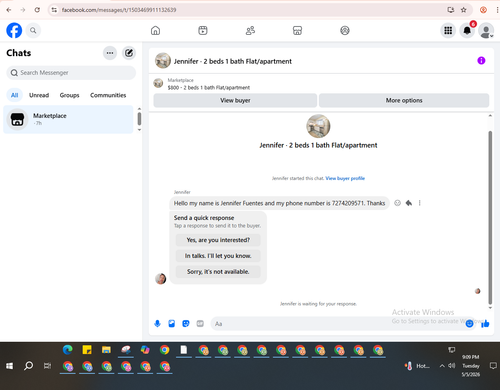Open conversation information purple icon
The image size is (500, 390).
pyautogui.click(x=481, y=61)
